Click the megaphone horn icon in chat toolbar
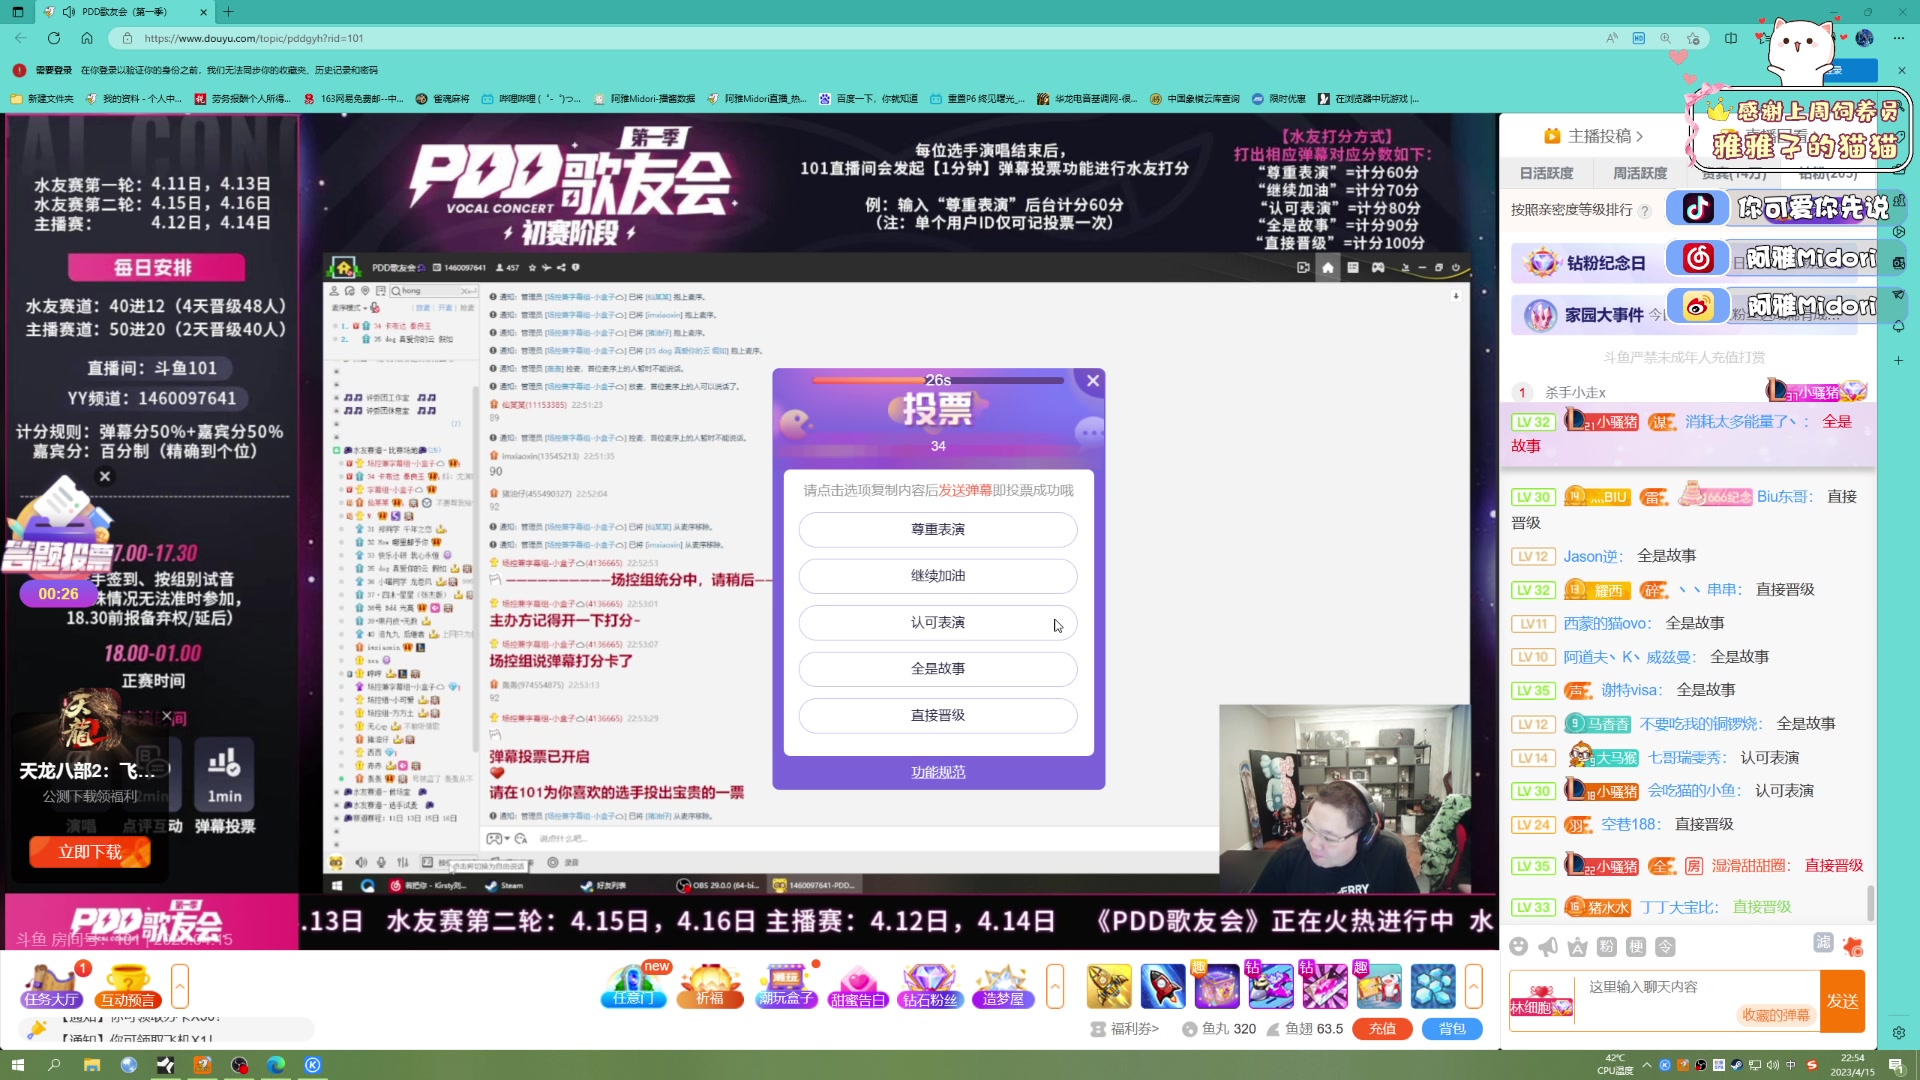Viewport: 1920px width, 1080px height. click(1548, 946)
